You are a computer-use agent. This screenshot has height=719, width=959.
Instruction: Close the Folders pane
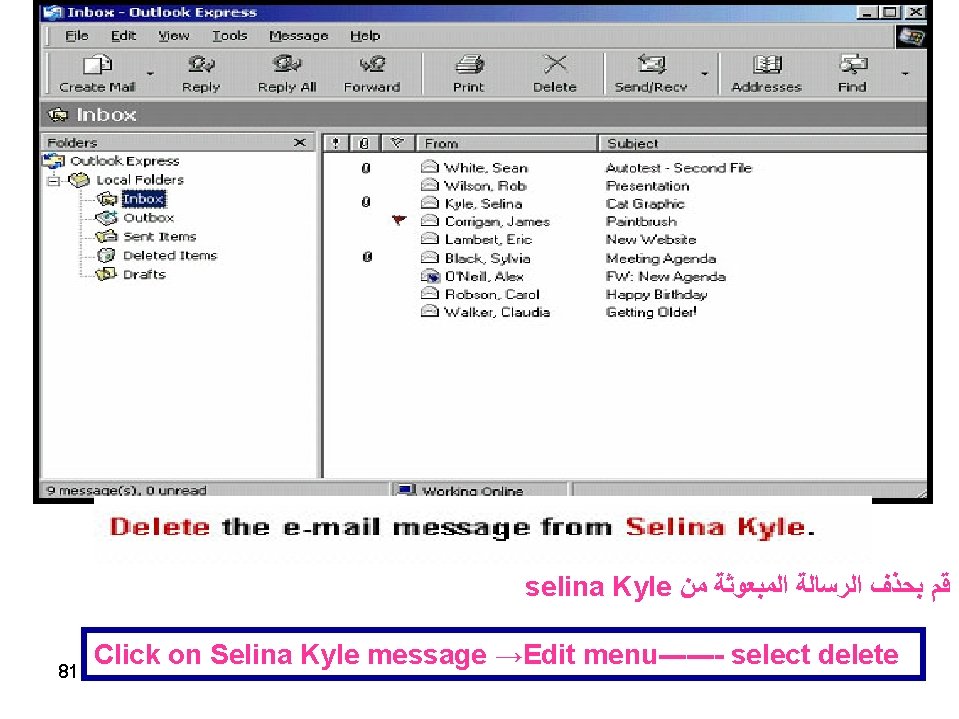click(x=300, y=142)
